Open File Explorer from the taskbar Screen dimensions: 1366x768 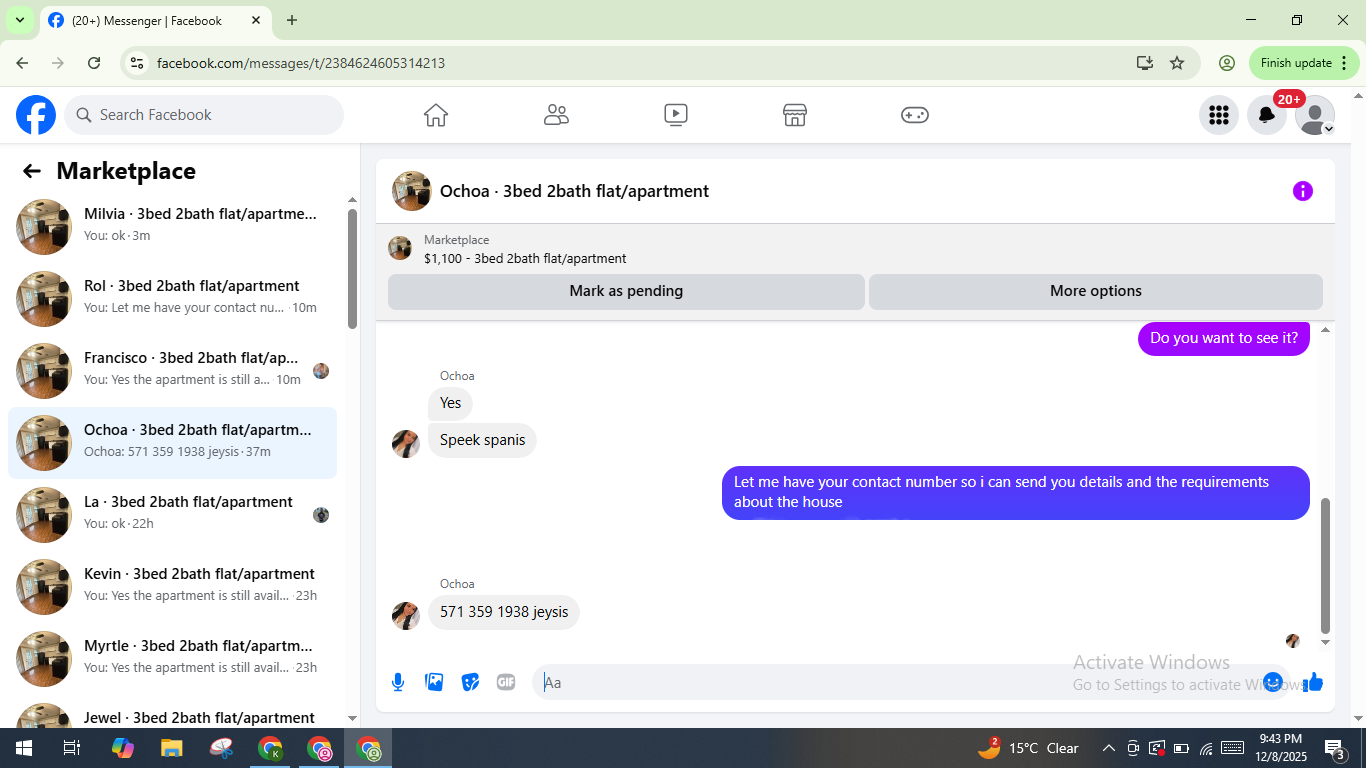[172, 748]
